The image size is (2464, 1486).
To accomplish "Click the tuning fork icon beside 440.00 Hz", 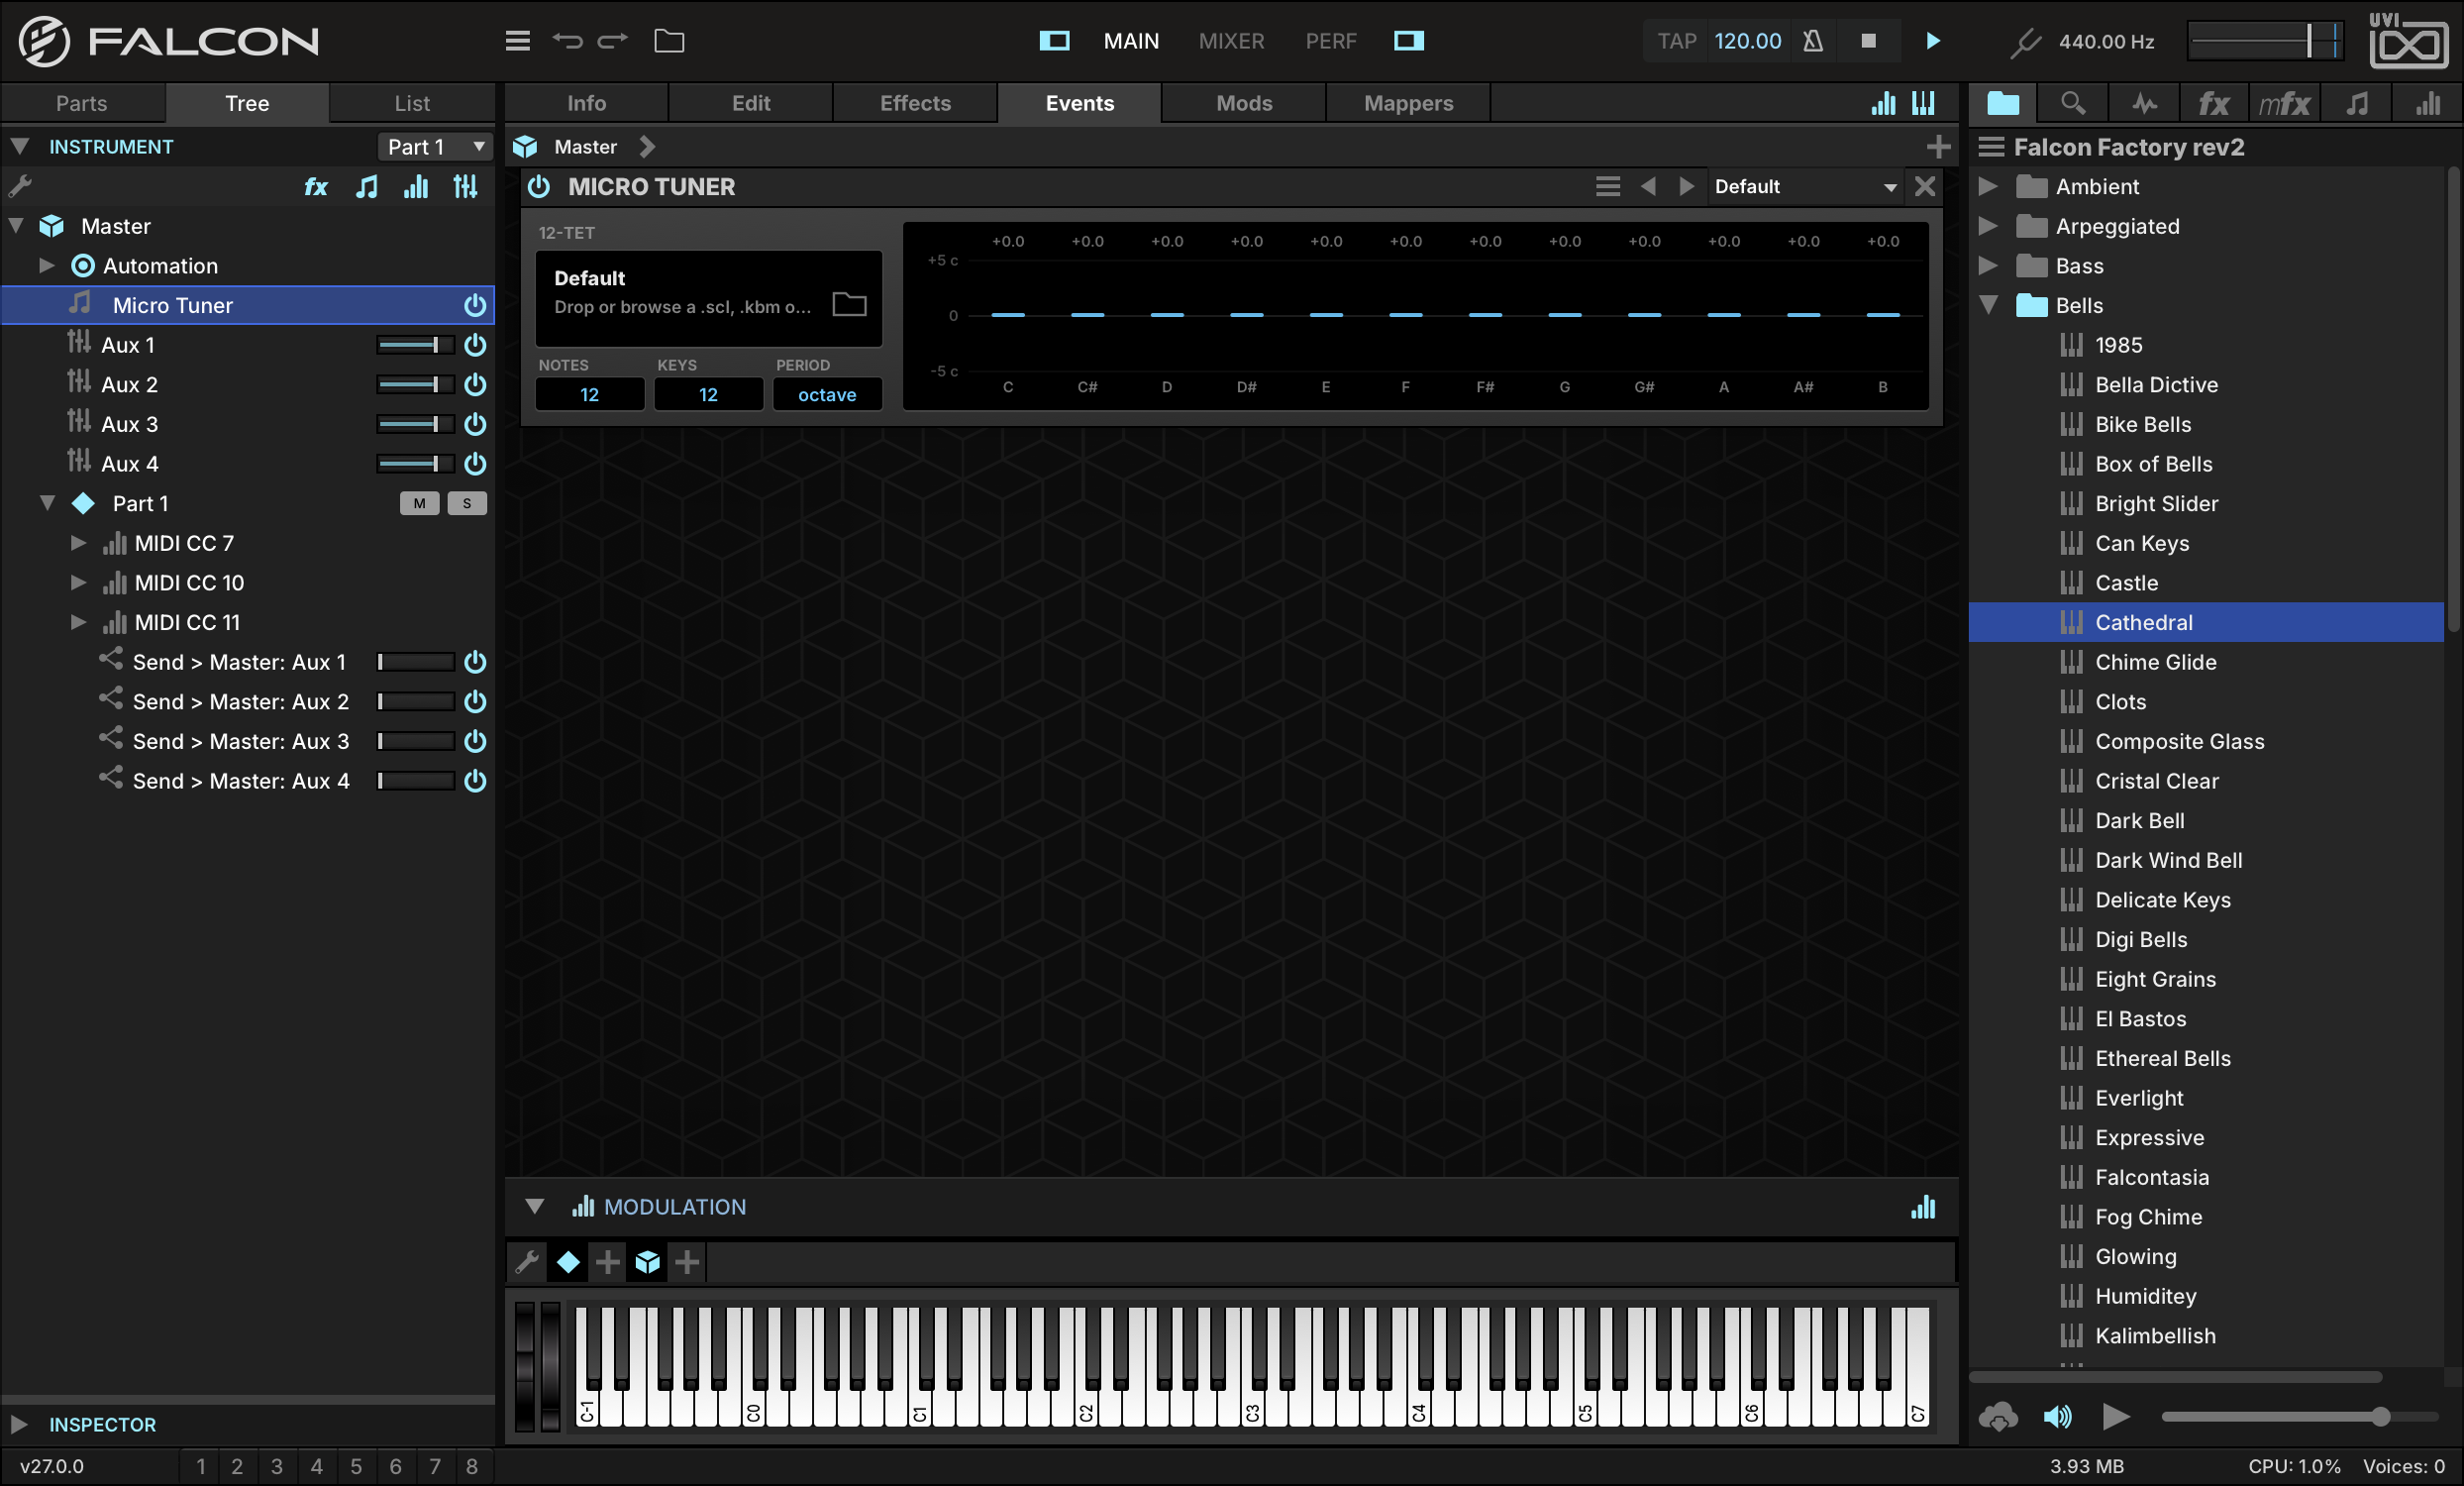I will 2025,42.
